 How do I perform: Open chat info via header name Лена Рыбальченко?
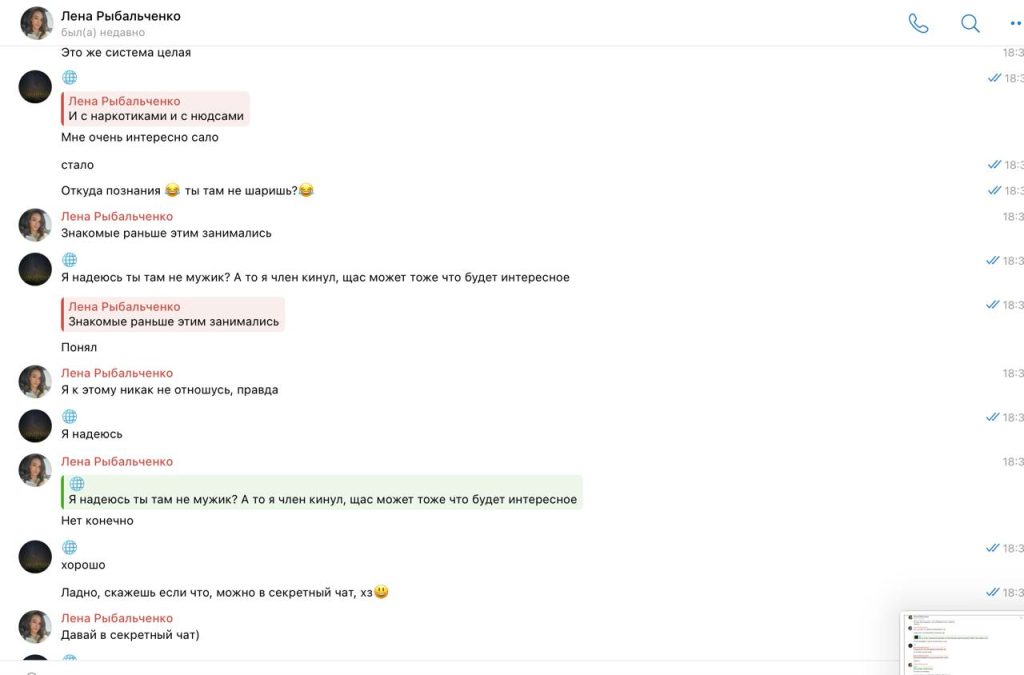121,16
